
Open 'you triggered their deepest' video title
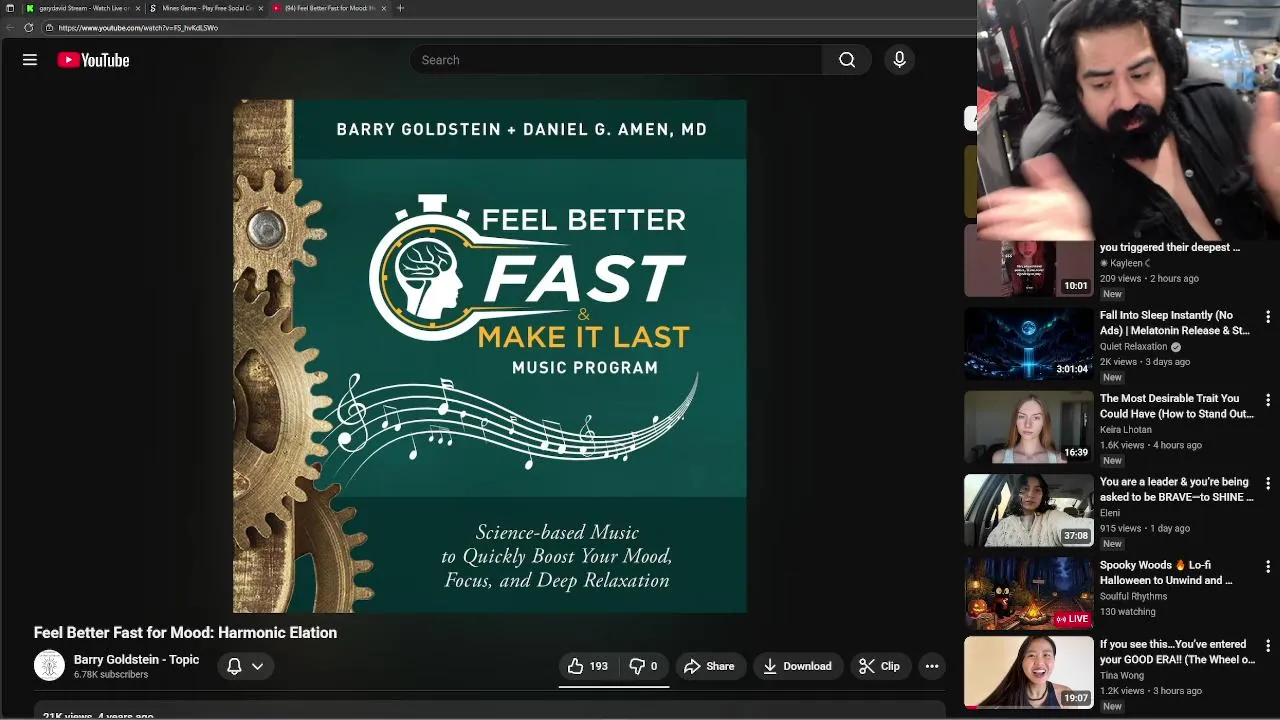(x=1170, y=247)
